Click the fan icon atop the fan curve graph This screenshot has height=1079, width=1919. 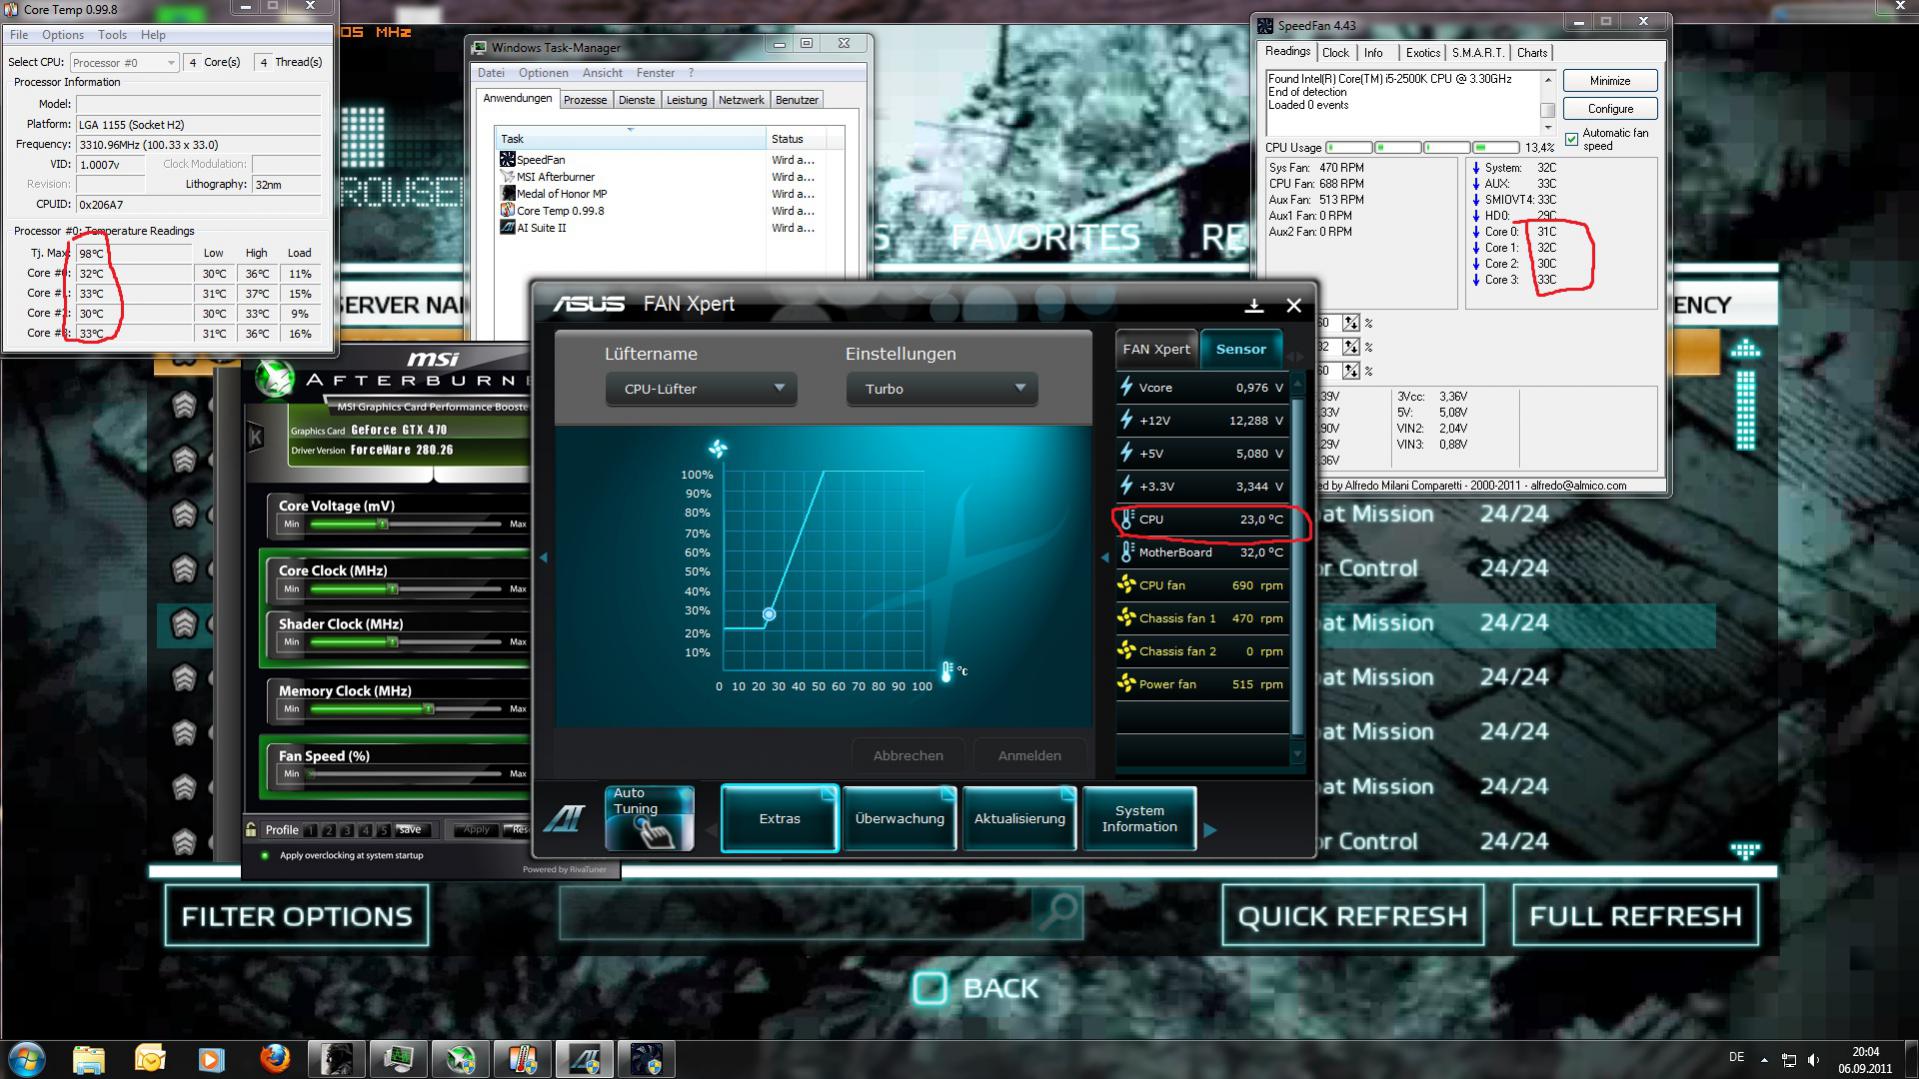[x=718, y=448]
